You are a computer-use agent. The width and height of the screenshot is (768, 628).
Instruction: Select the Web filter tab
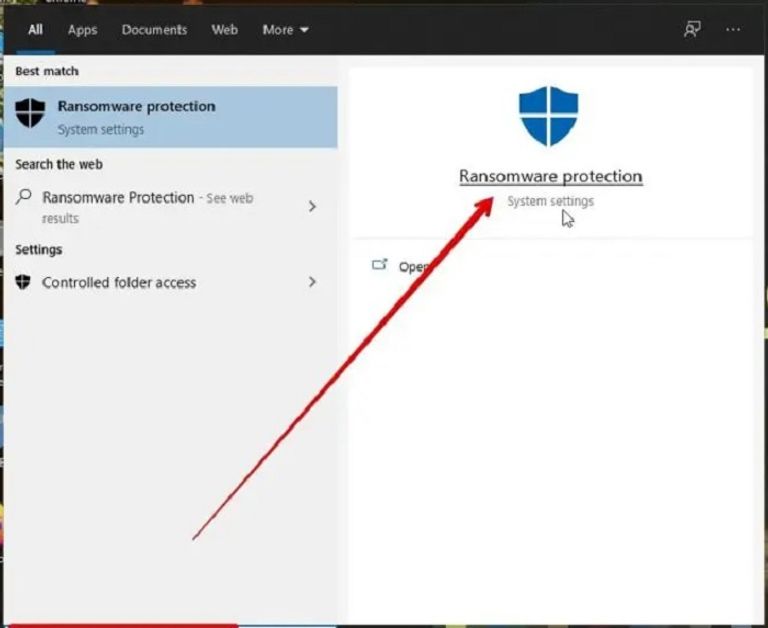(x=225, y=30)
